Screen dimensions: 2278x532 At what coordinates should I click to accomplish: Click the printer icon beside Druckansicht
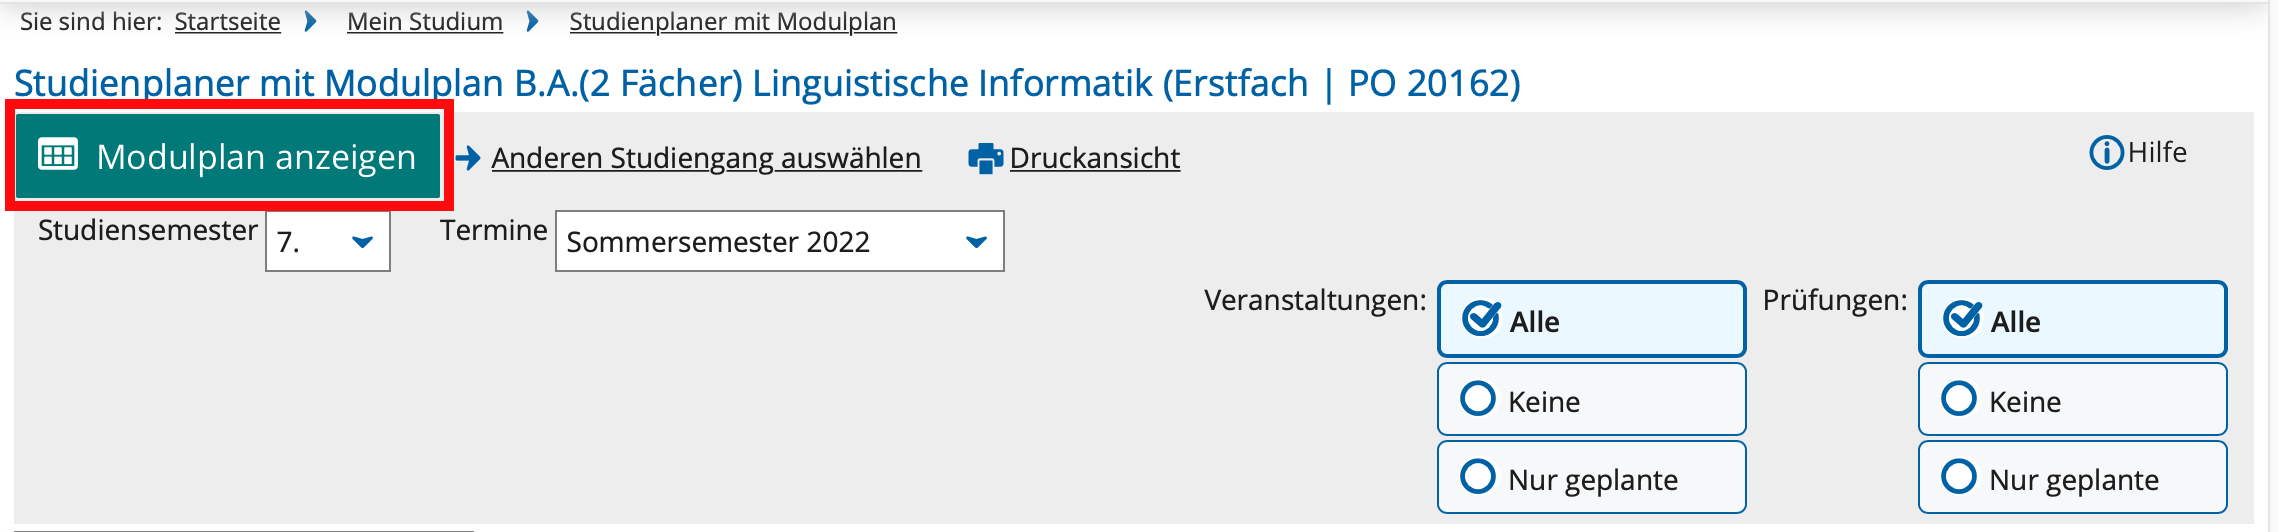click(x=985, y=158)
